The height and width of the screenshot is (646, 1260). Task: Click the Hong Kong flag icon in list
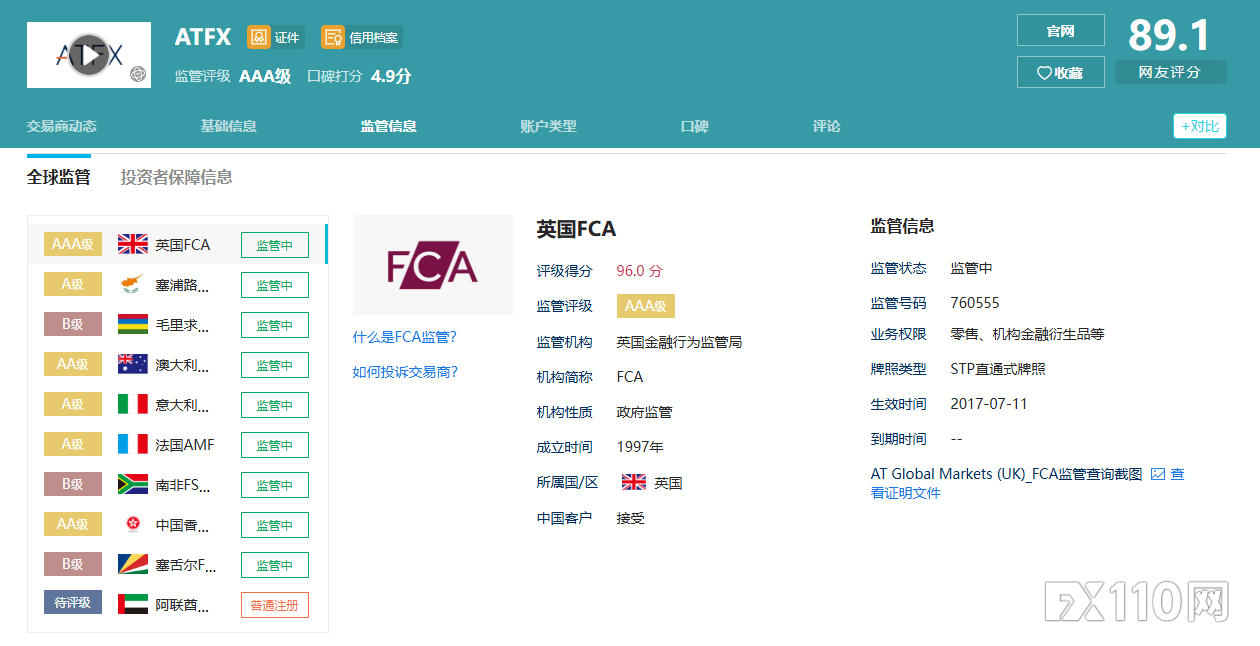coord(133,525)
